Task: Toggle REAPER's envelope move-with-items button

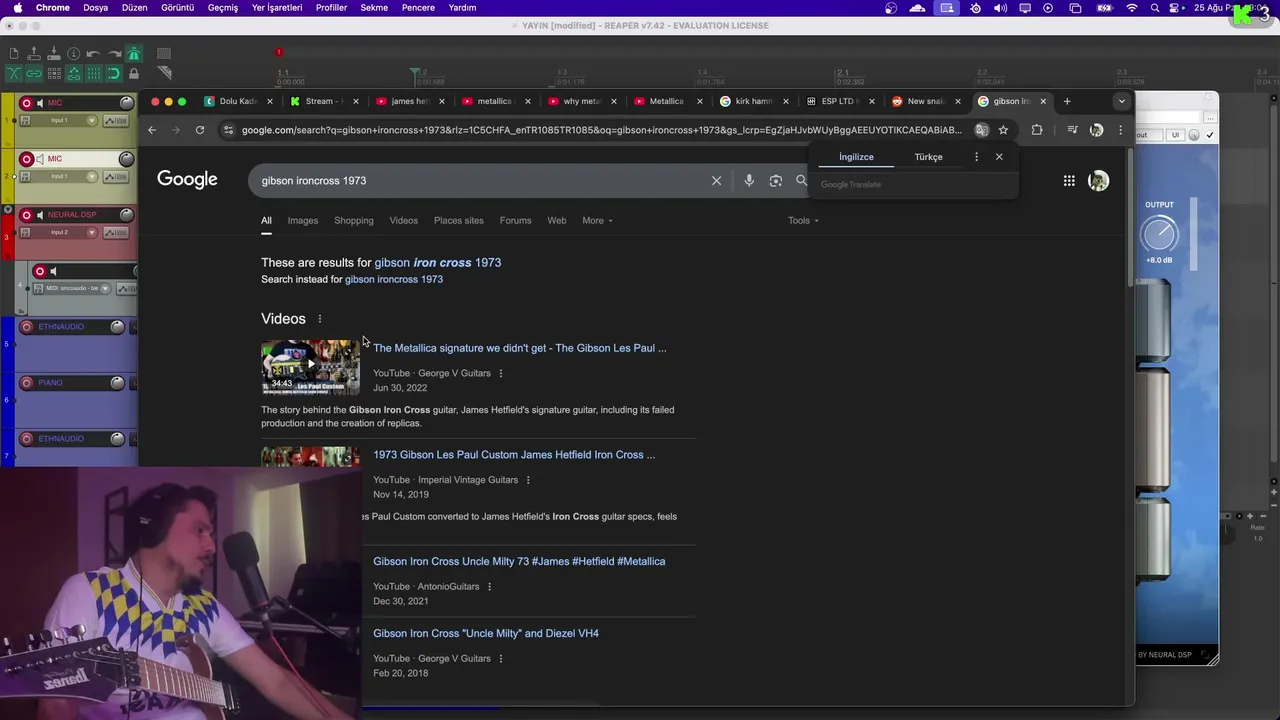Action: (74, 73)
